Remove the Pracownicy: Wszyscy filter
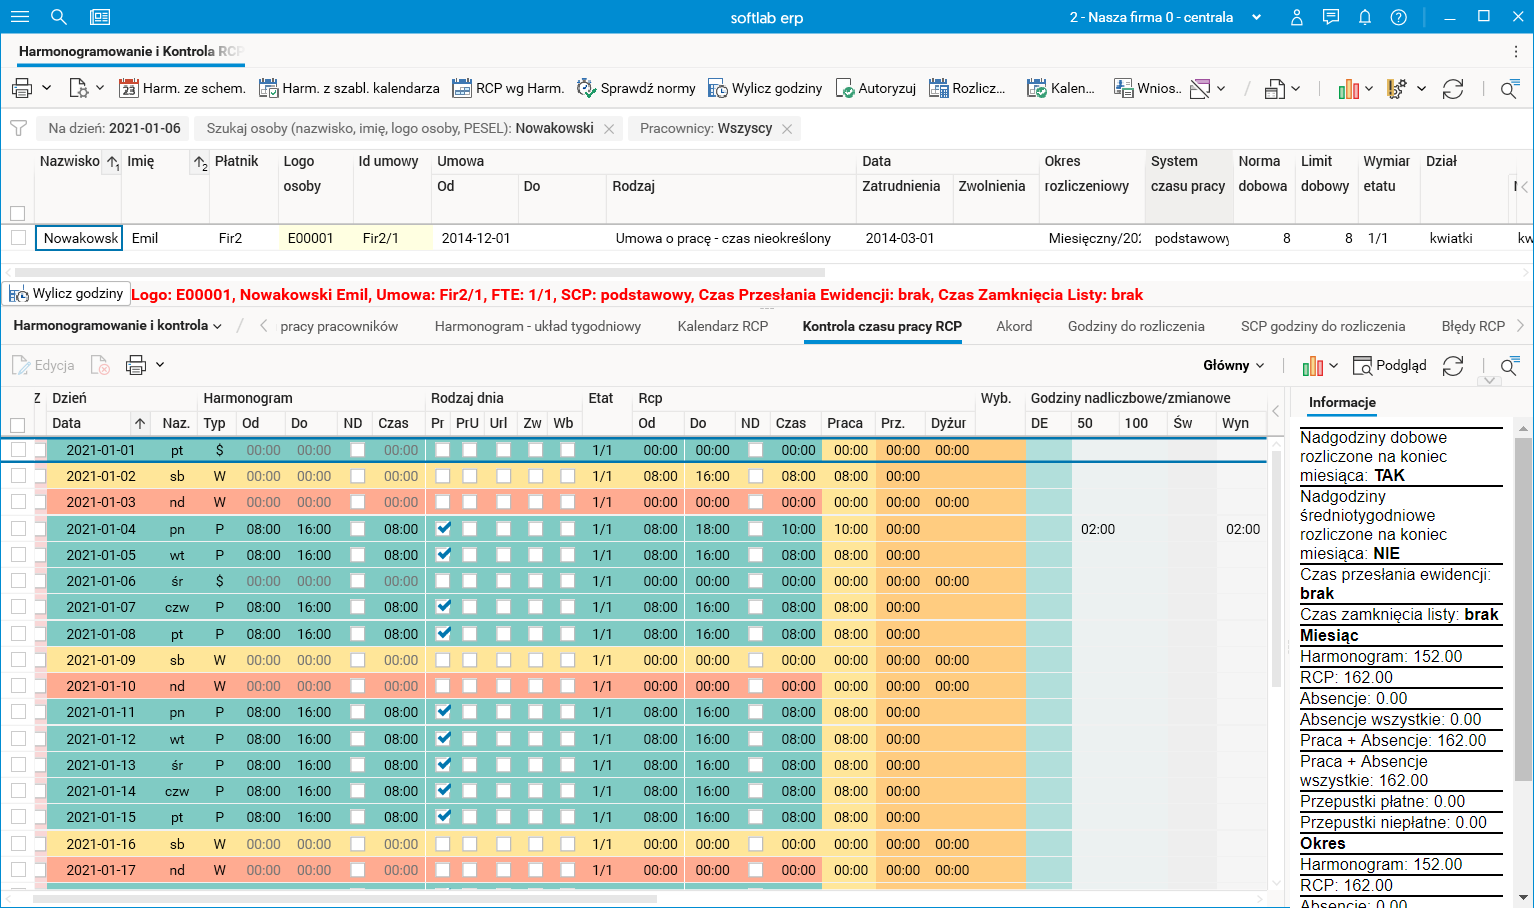 [787, 129]
